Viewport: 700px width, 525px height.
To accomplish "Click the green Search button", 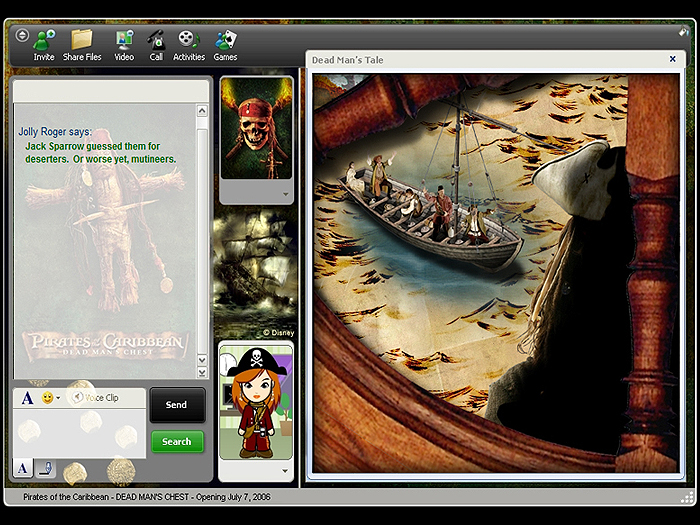I will pyautogui.click(x=177, y=442).
